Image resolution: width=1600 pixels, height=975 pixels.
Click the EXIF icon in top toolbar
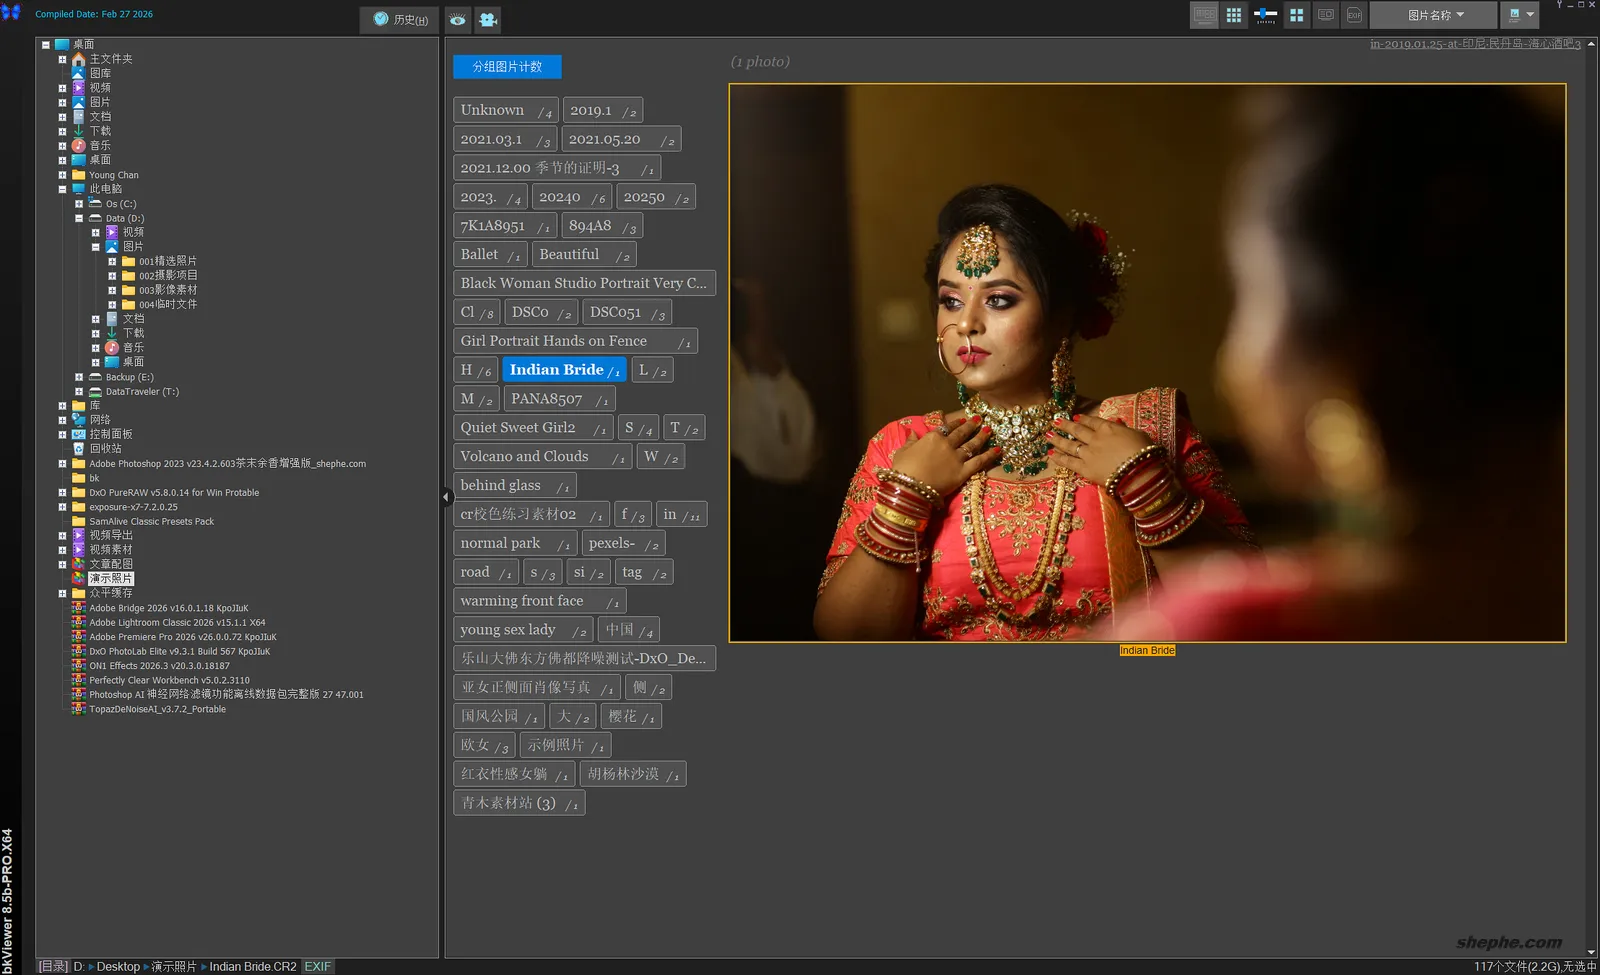pos(1354,15)
